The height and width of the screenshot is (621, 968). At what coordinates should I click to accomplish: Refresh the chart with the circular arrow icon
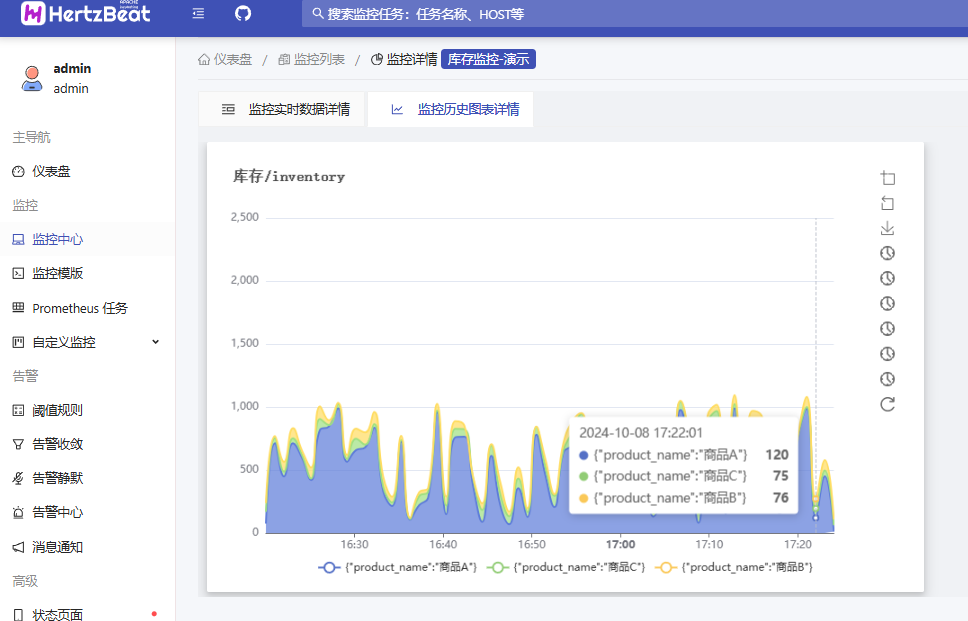click(887, 404)
